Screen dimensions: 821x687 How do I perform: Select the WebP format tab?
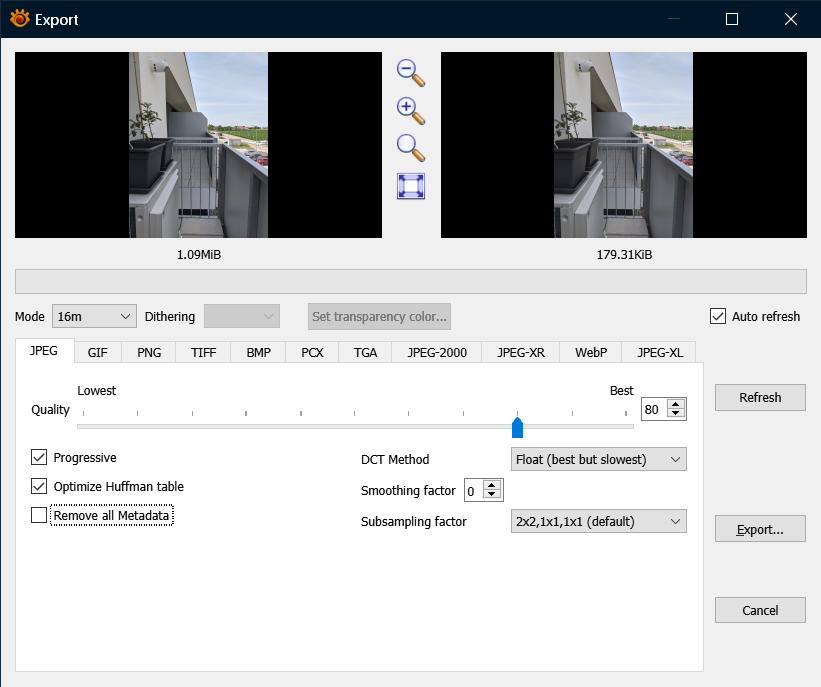(x=590, y=352)
